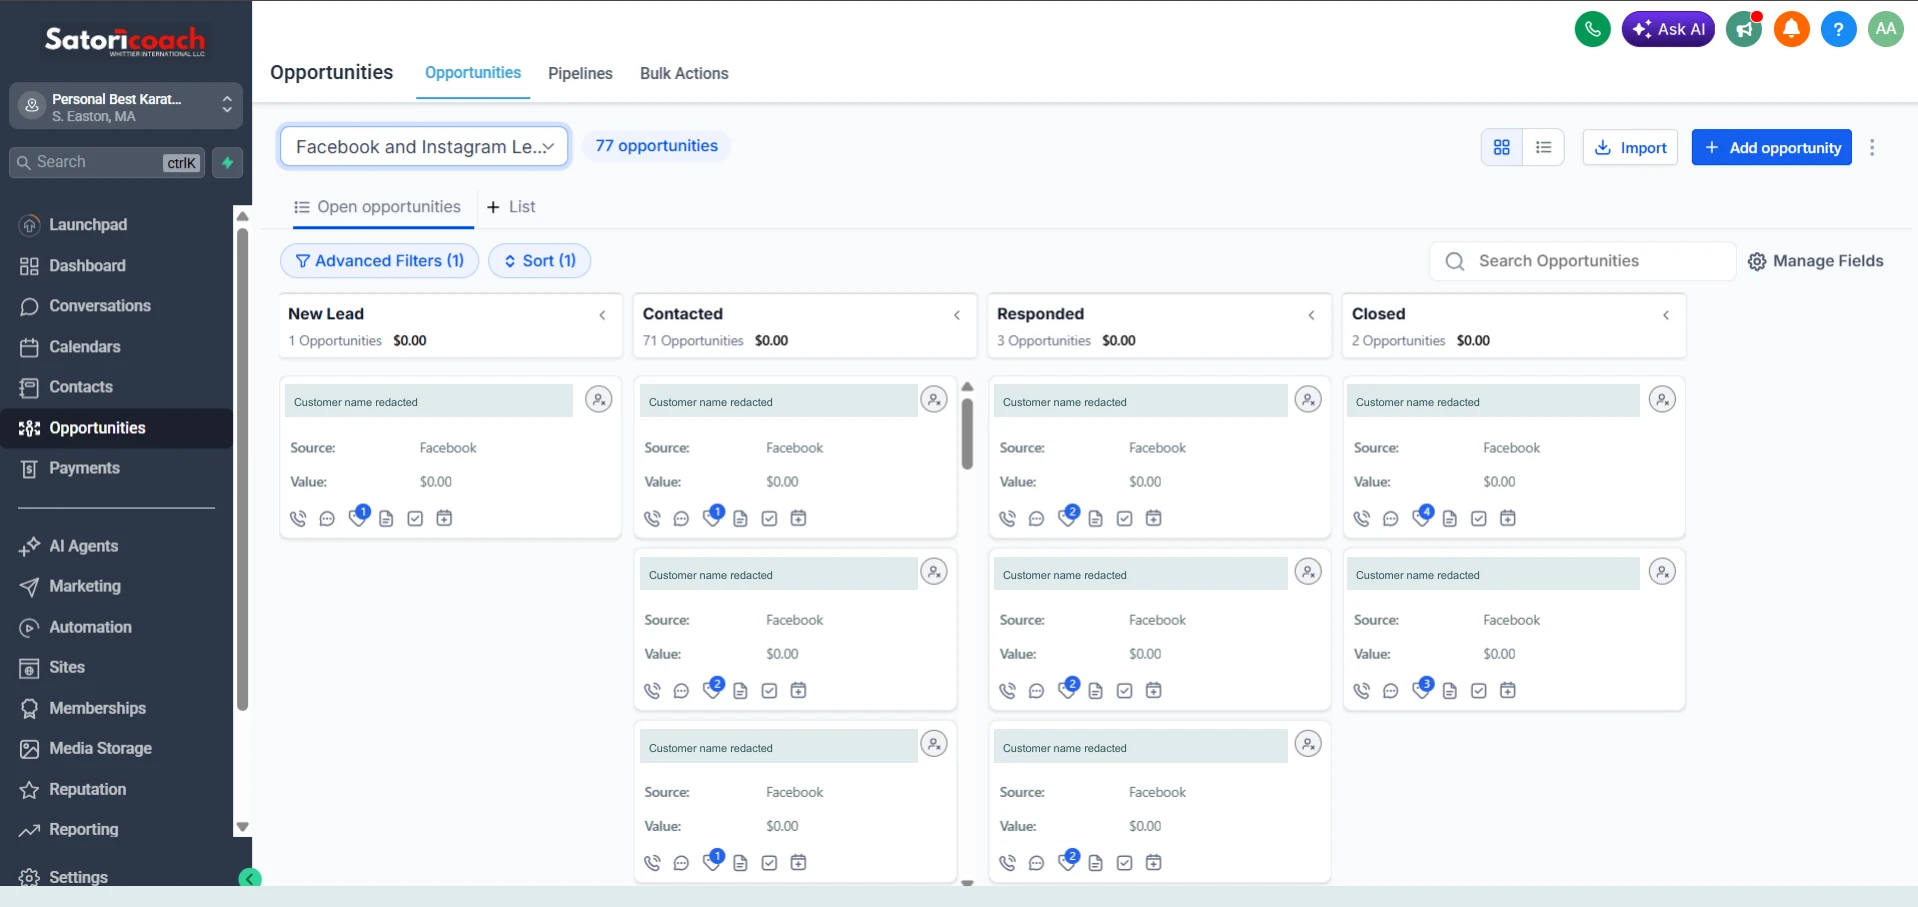
Task: Open the Pipelines tab
Action: coord(580,73)
